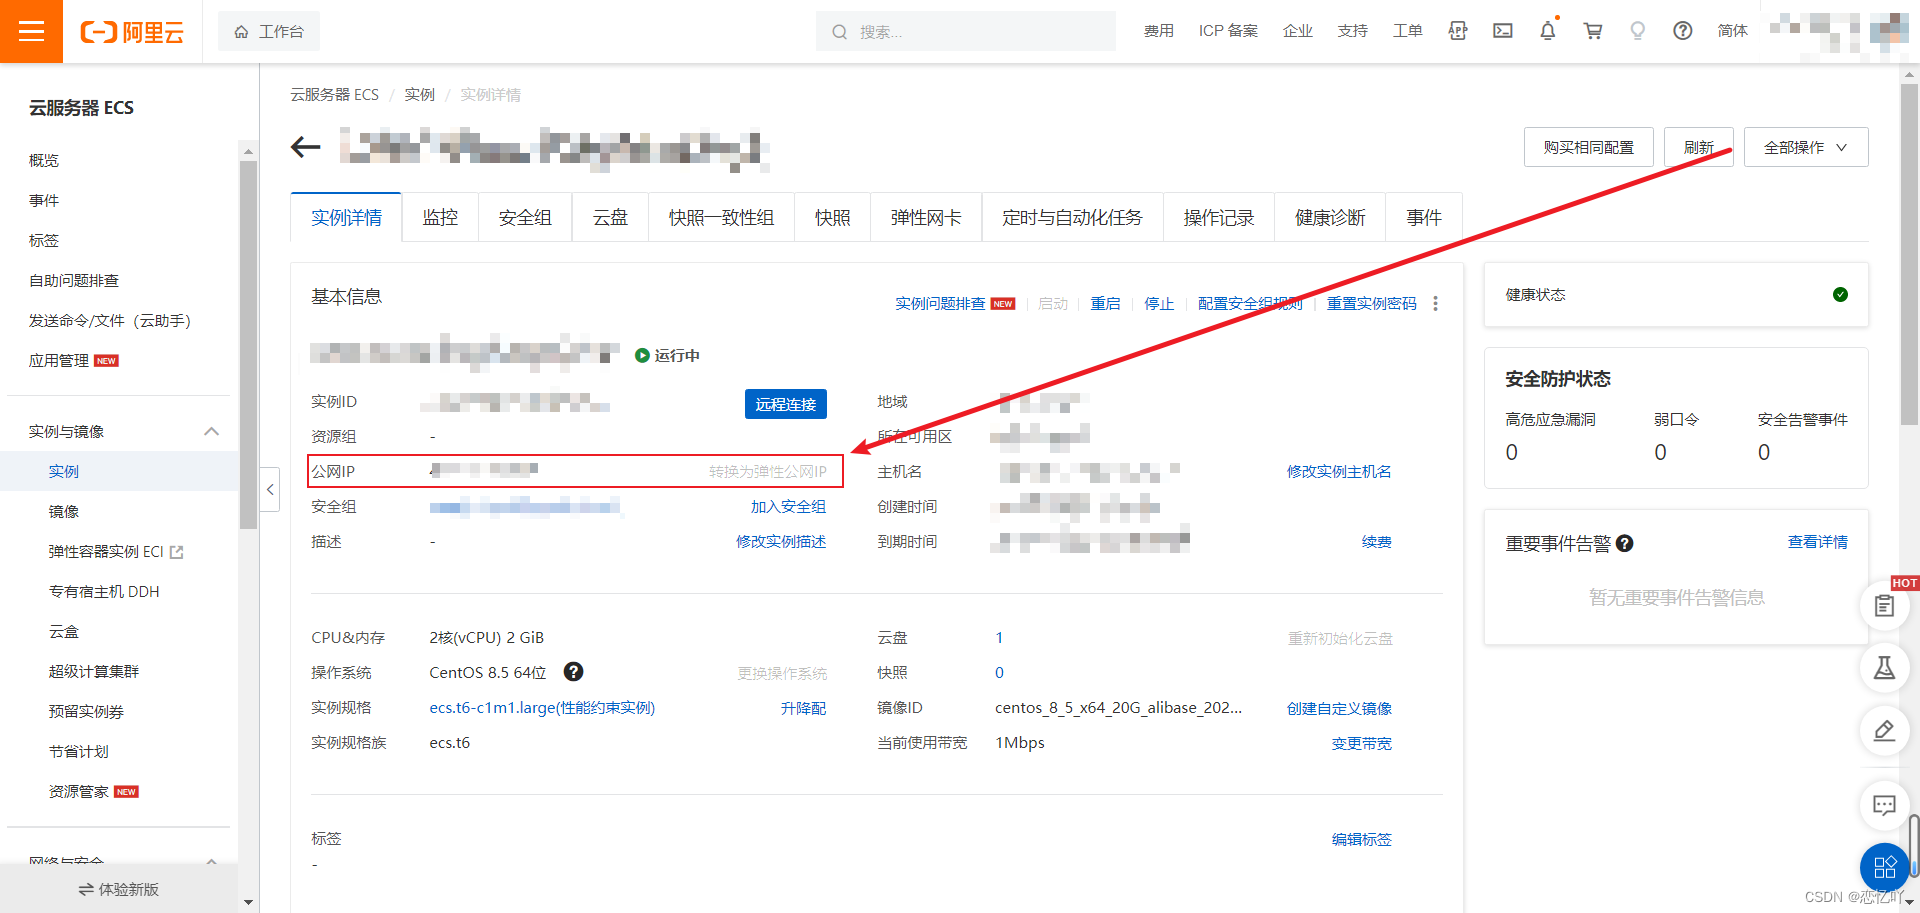Image resolution: width=1920 pixels, height=913 pixels.
Task: Open the 费用 header menu
Action: (x=1159, y=31)
